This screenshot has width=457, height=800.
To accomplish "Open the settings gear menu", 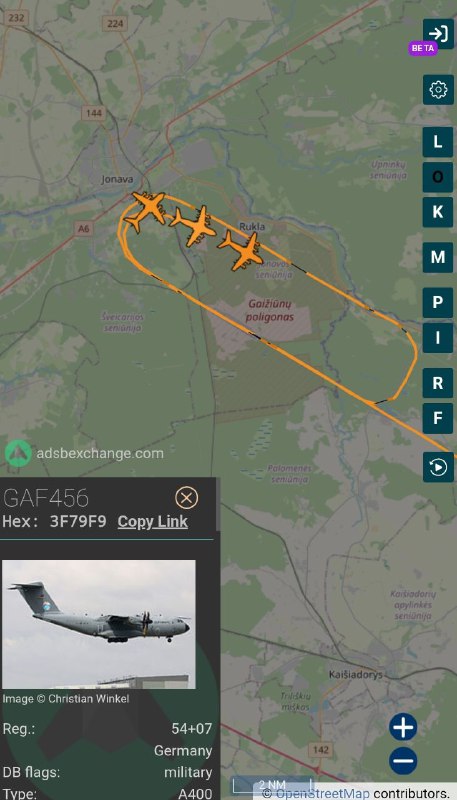I will coord(438,90).
